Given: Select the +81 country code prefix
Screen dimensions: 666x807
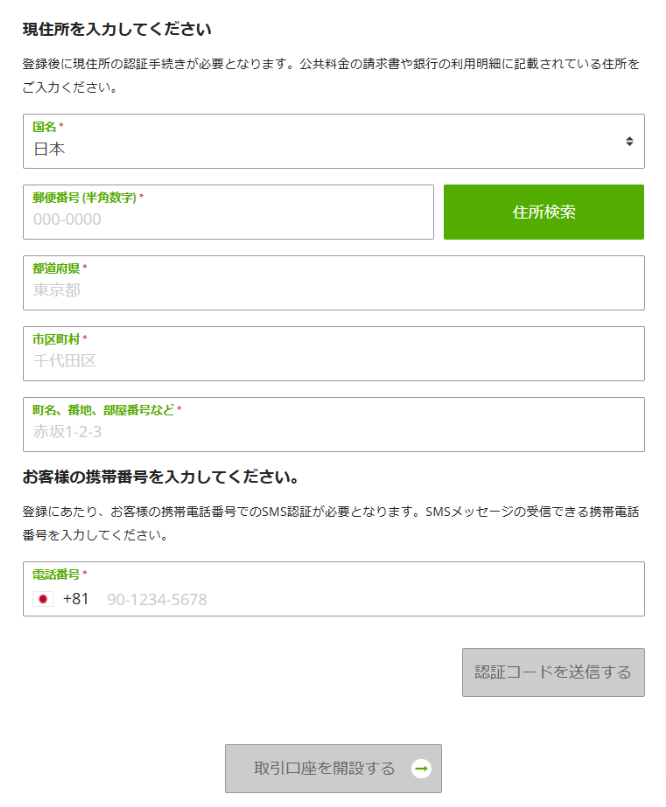Looking at the screenshot, I should click(x=76, y=599).
